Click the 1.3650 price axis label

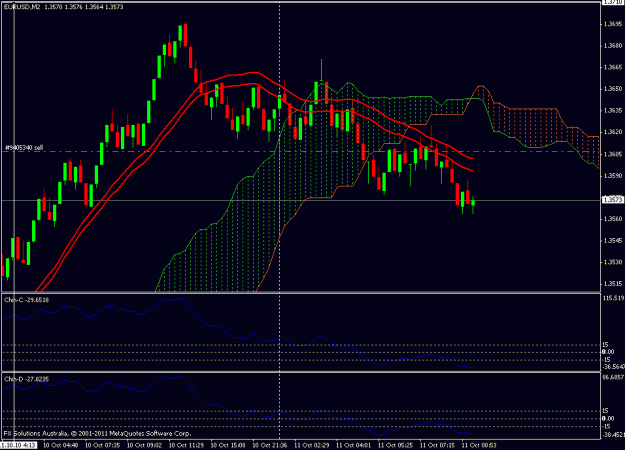click(x=613, y=88)
